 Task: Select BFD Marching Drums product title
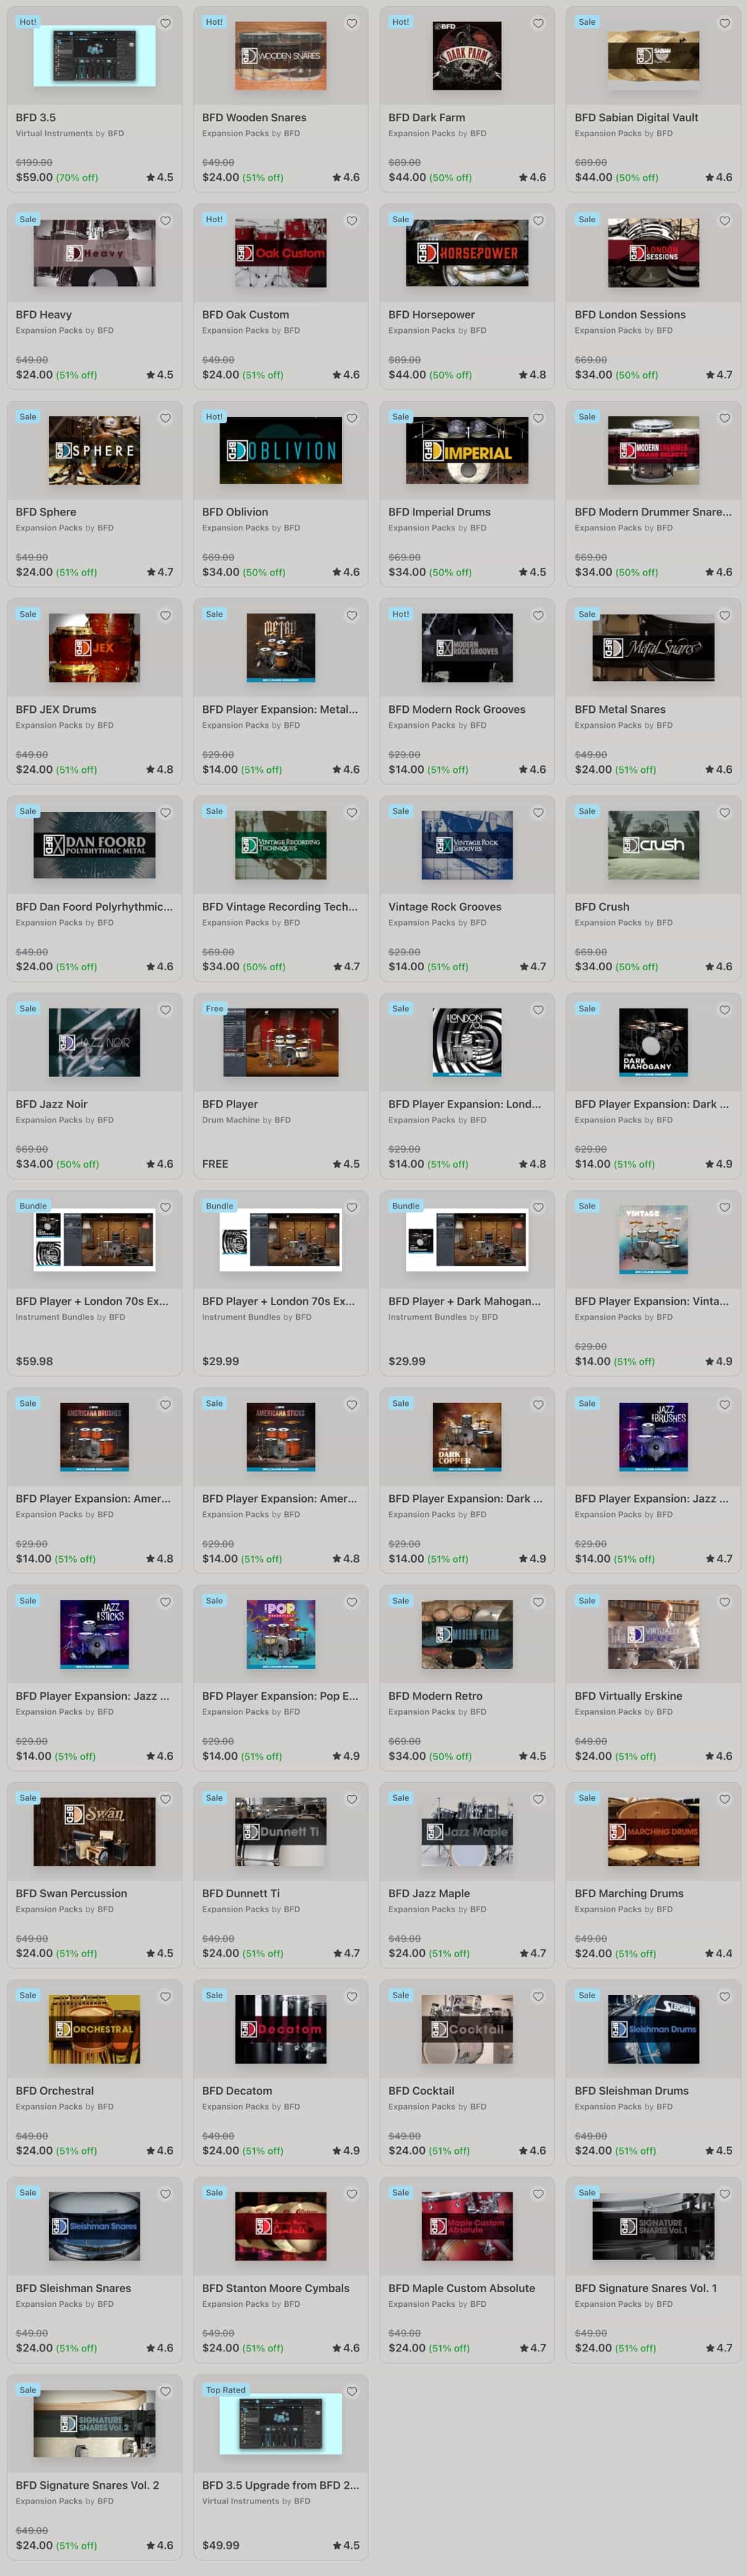[x=629, y=1893]
